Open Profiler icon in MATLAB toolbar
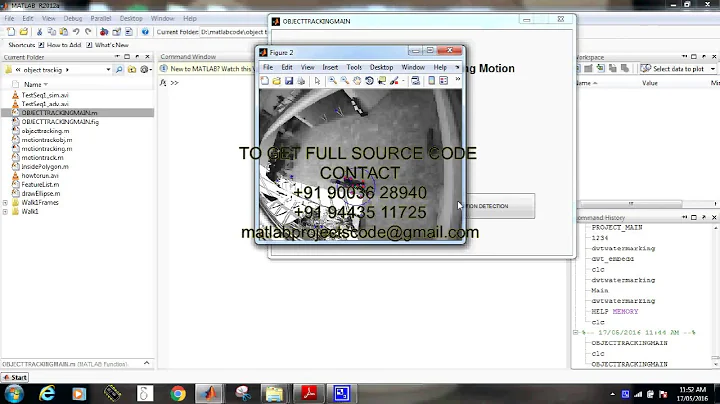Image resolution: width=720 pixels, height=404 pixels. point(129,32)
